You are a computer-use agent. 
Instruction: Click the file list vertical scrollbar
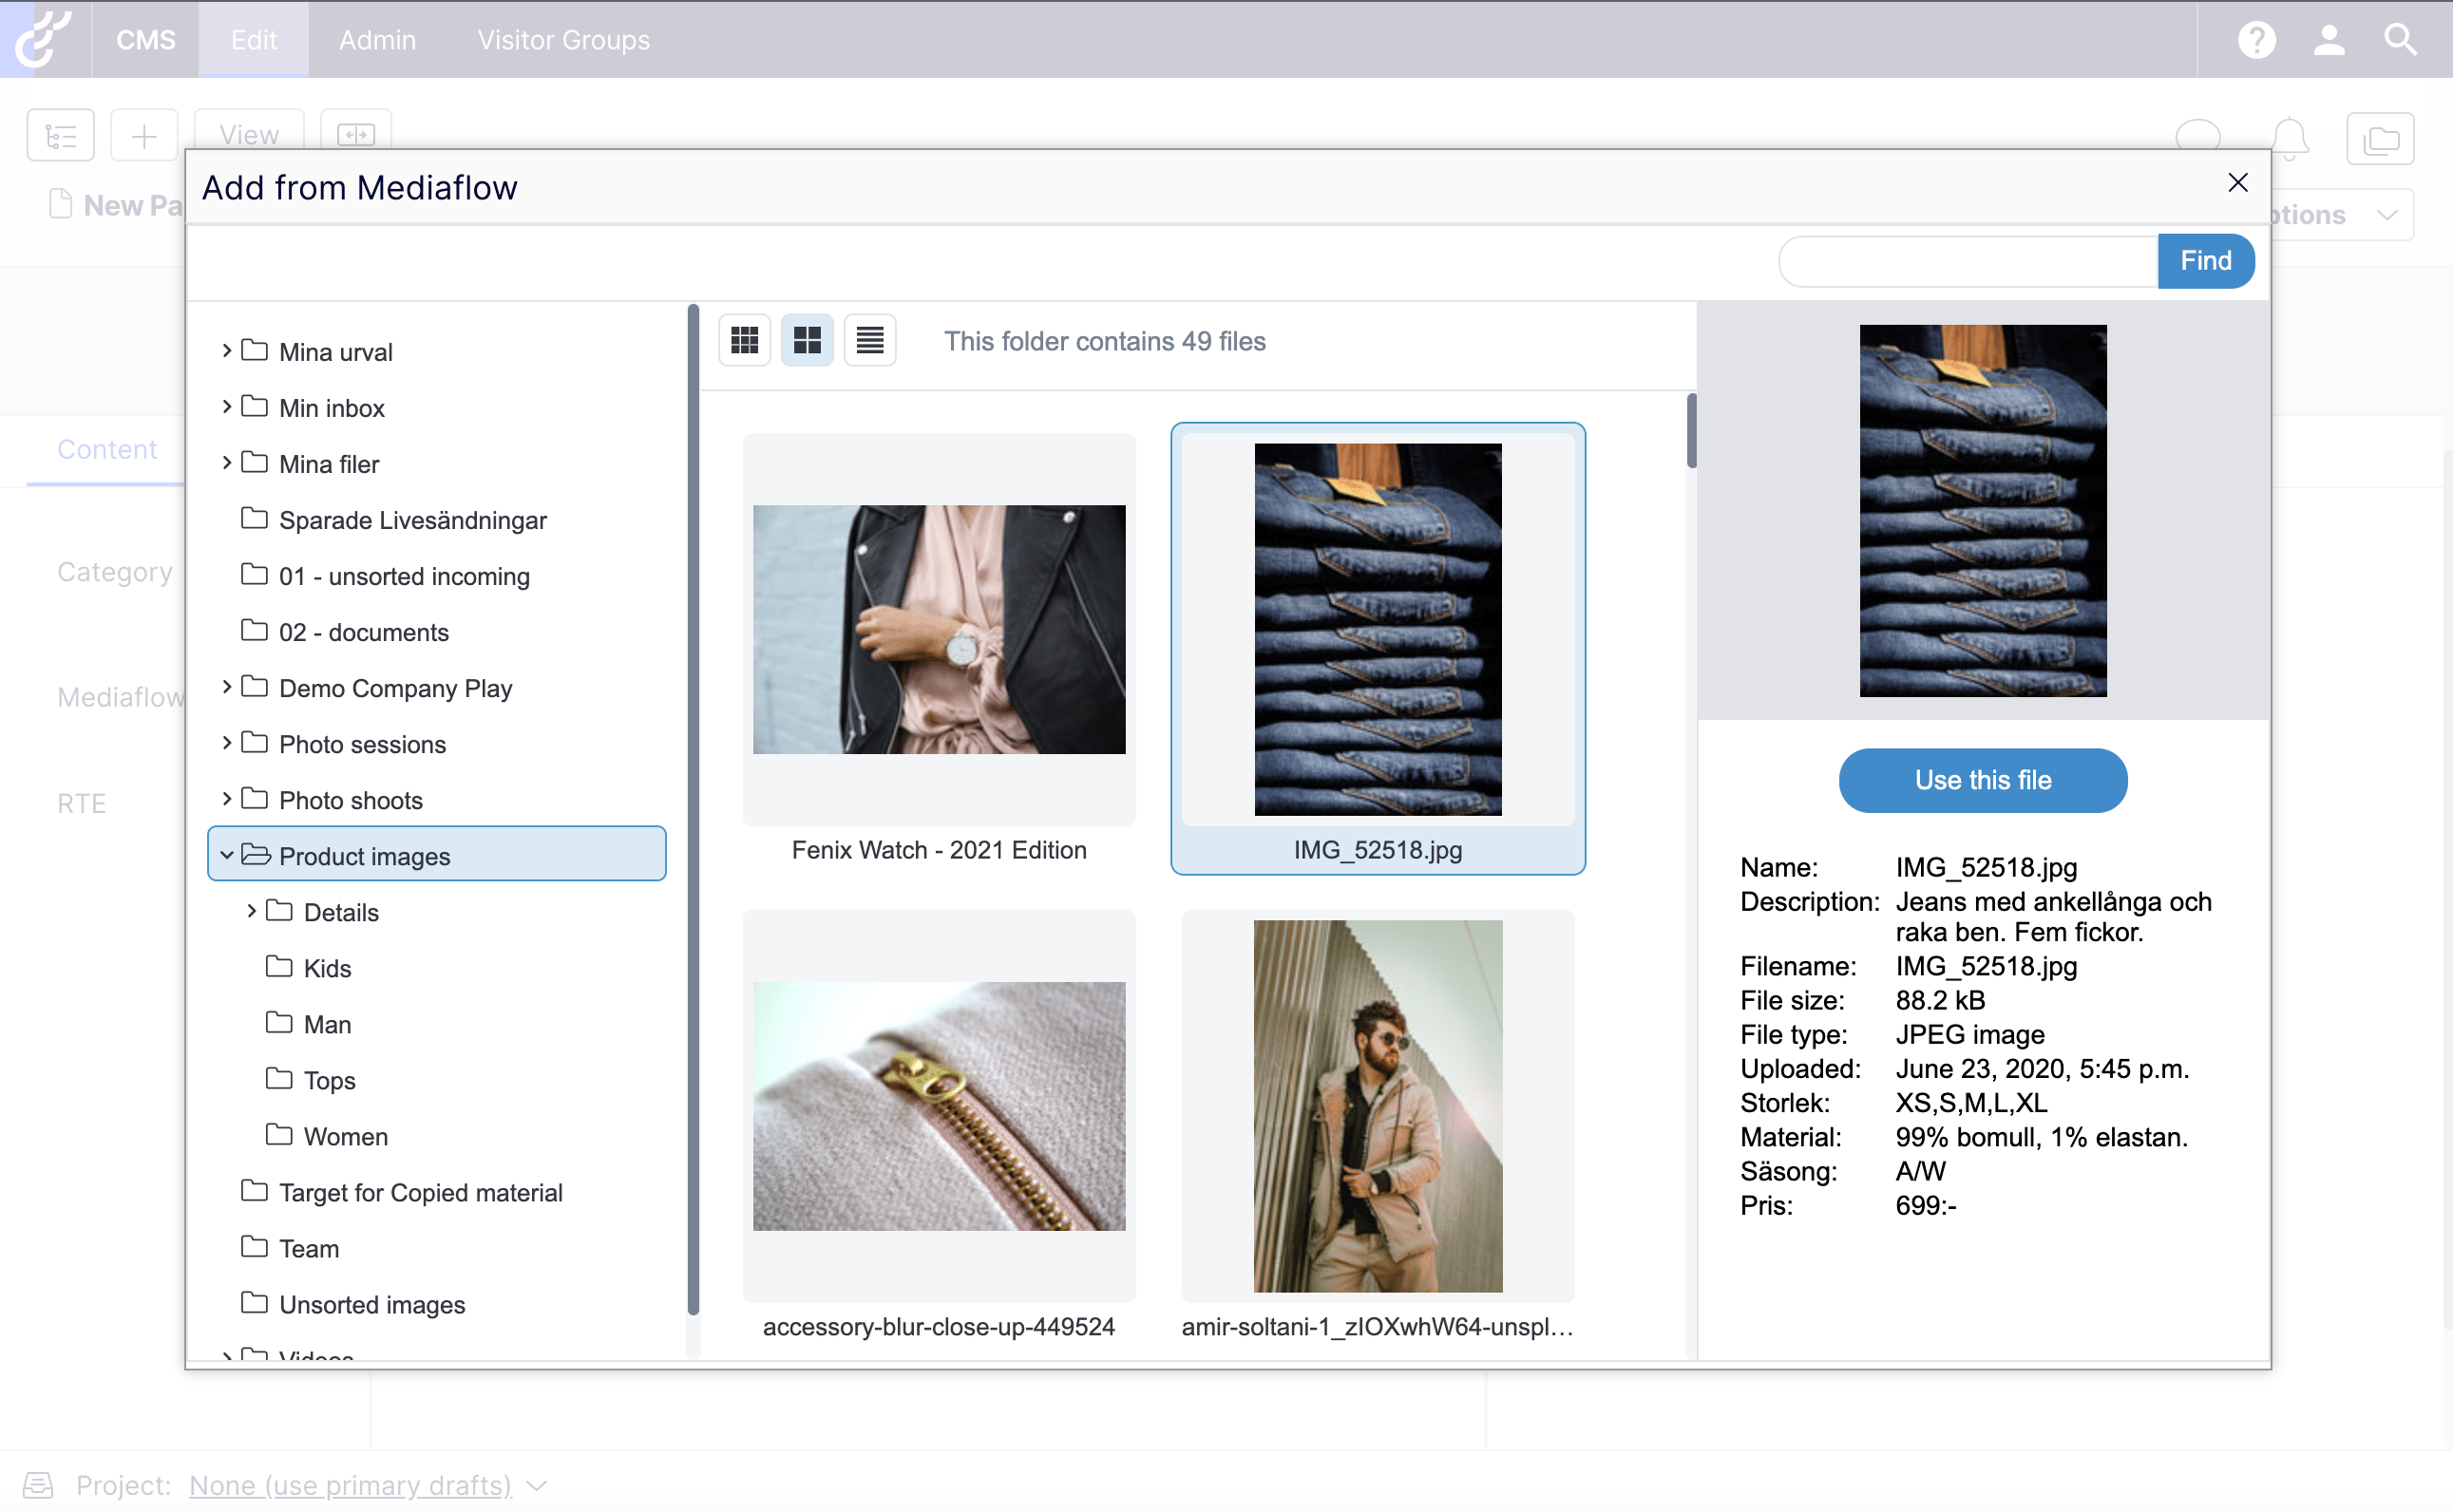pos(1691,432)
